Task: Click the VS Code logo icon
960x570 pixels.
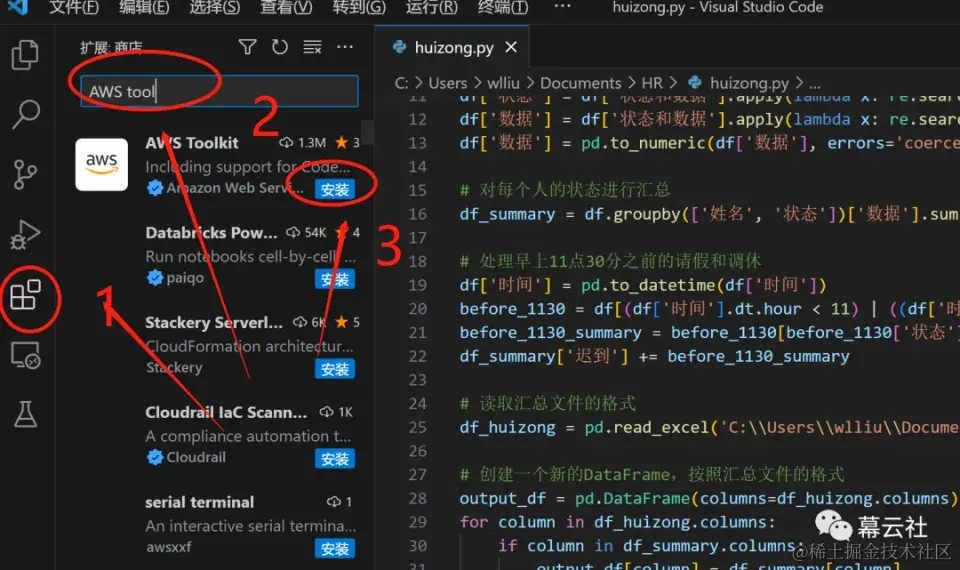Action: click(17, 7)
